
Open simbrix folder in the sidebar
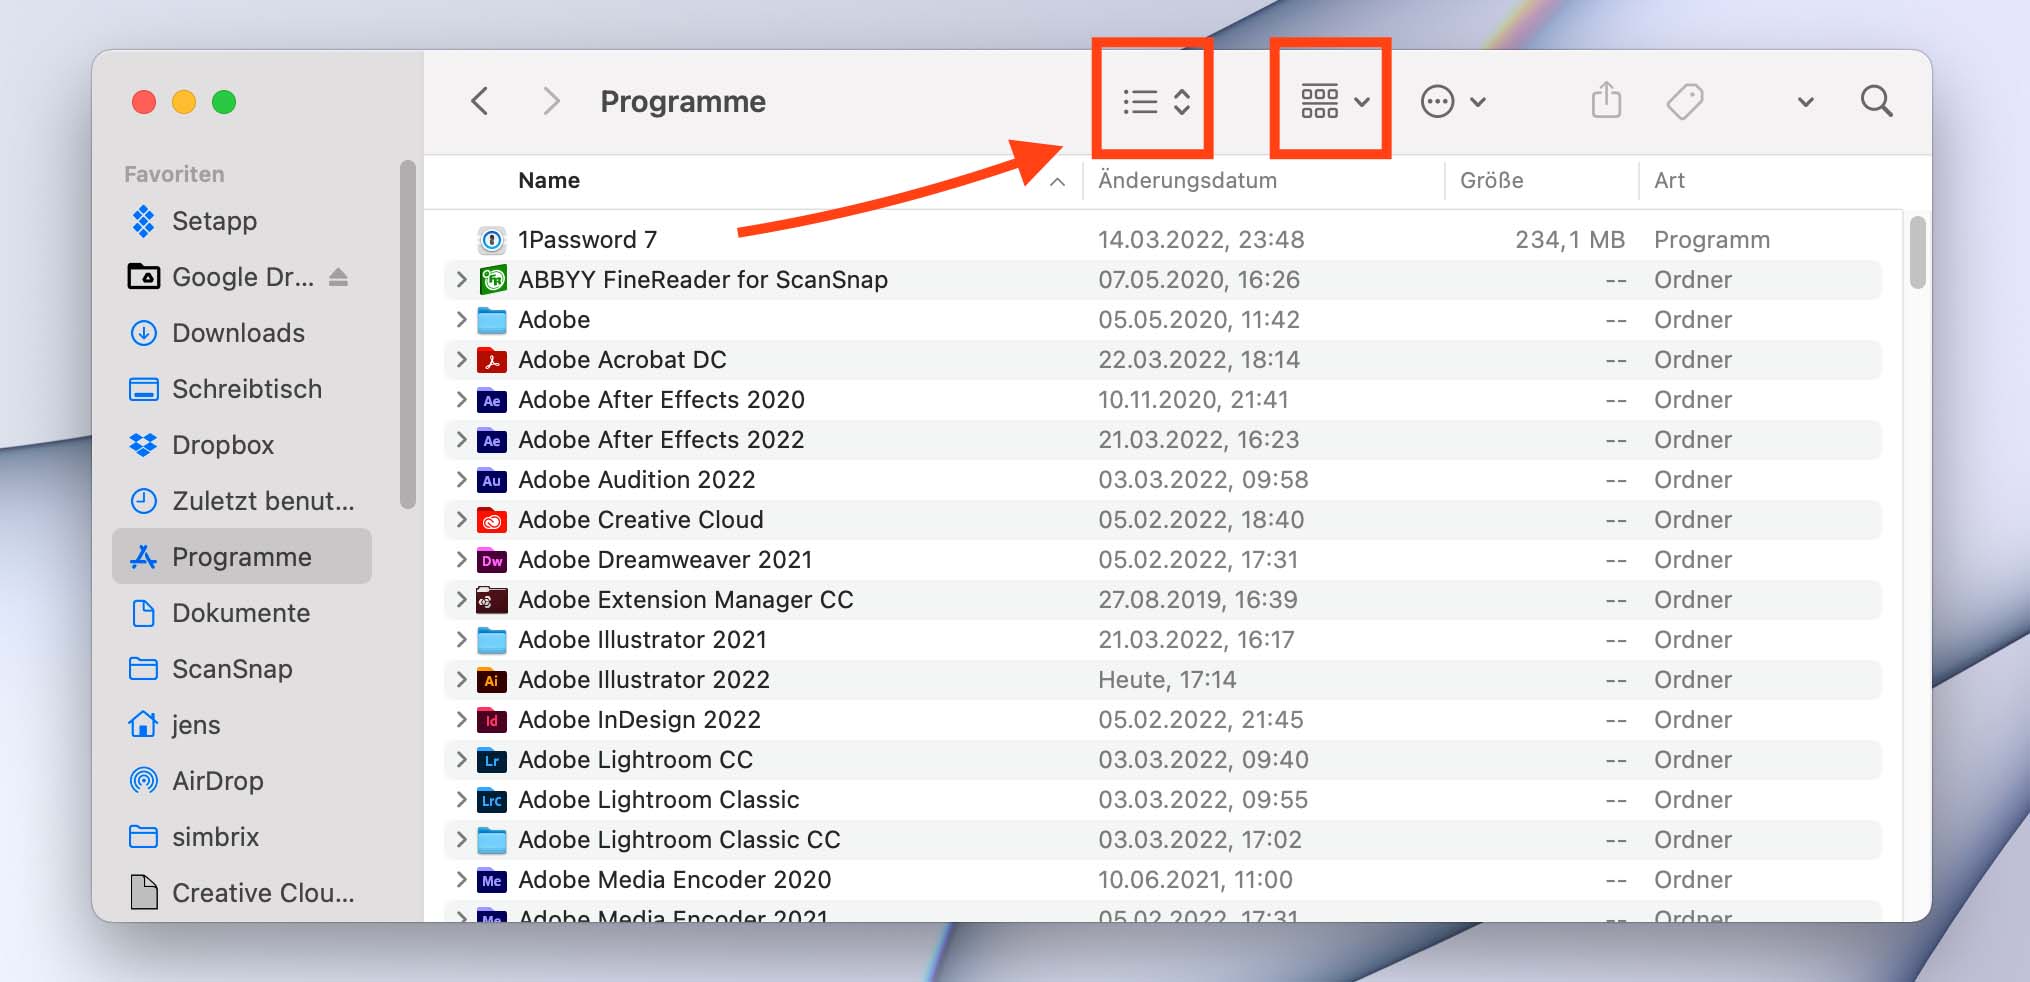[x=241, y=837]
